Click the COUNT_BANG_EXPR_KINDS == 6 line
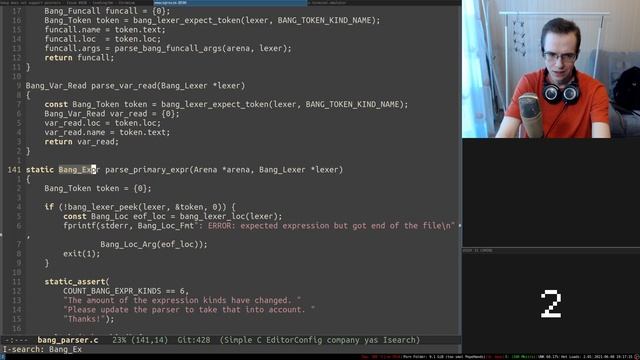The image size is (640, 360). [126, 291]
